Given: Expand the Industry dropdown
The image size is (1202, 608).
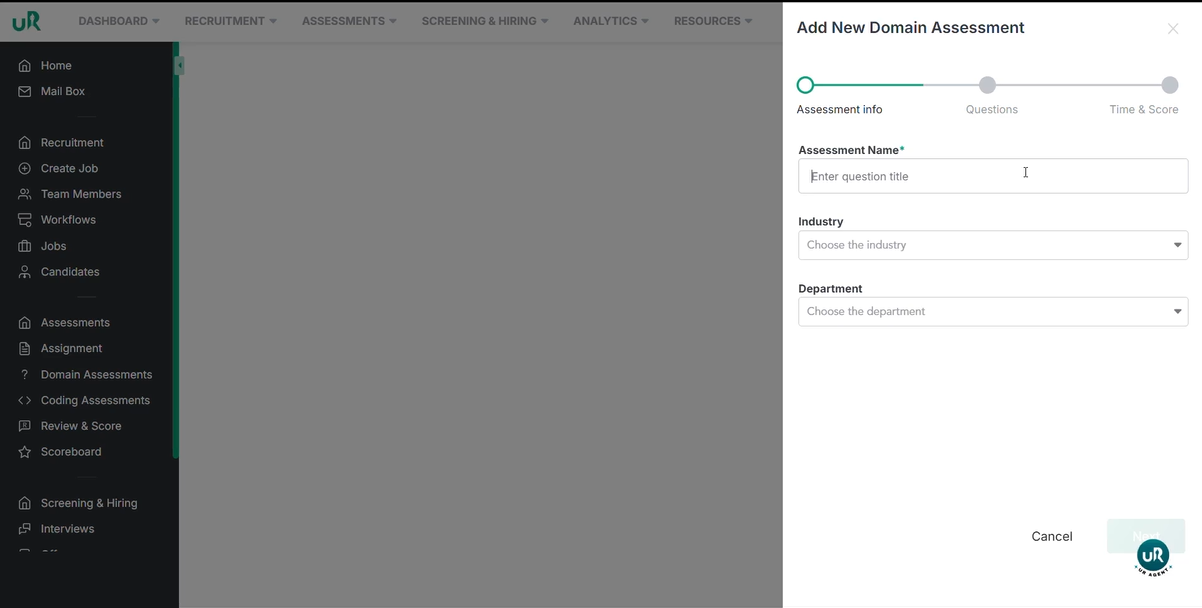Looking at the screenshot, I should pyautogui.click(x=992, y=245).
